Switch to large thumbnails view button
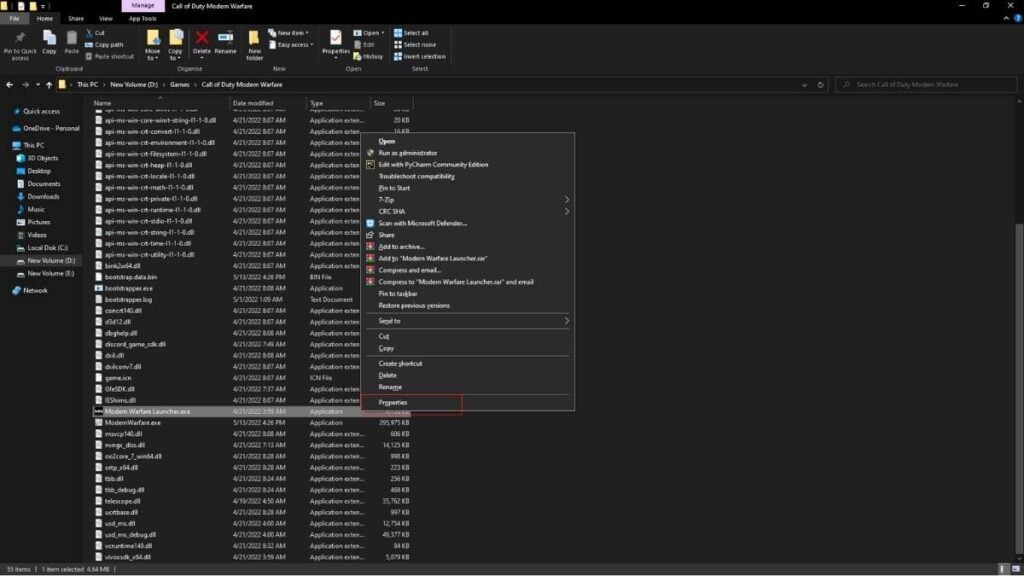The image size is (1024, 576). click(1016, 569)
